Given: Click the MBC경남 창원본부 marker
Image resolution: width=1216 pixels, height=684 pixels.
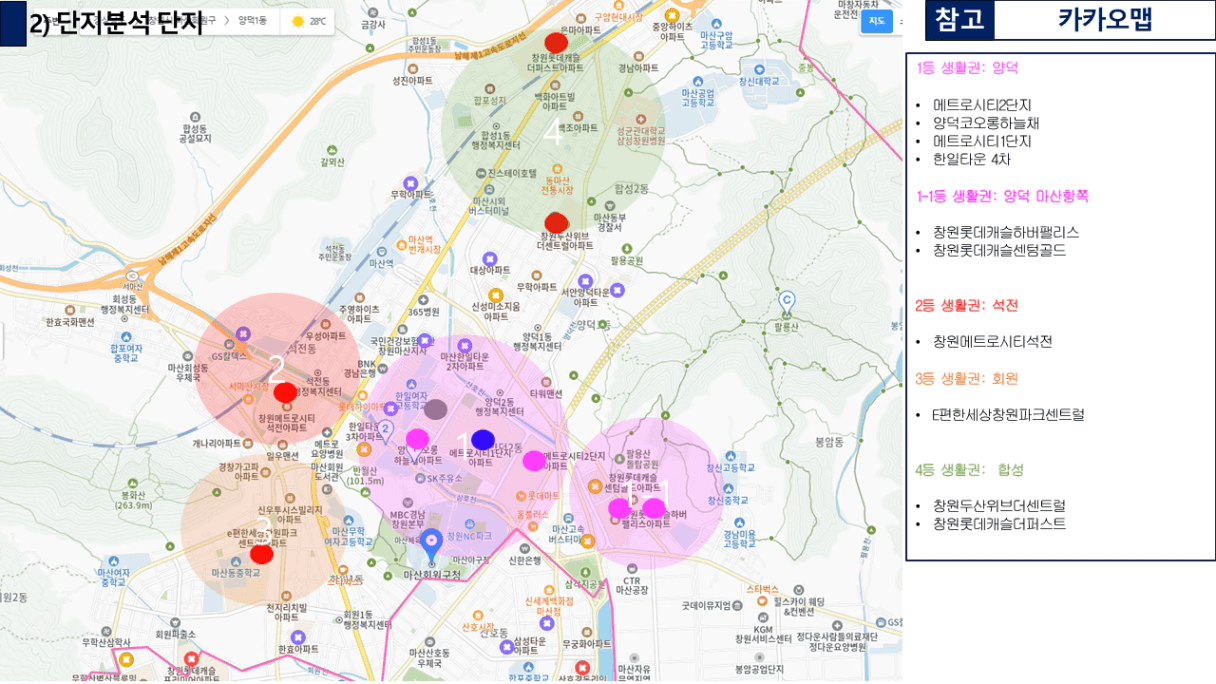Looking at the screenshot, I should pos(410,503).
